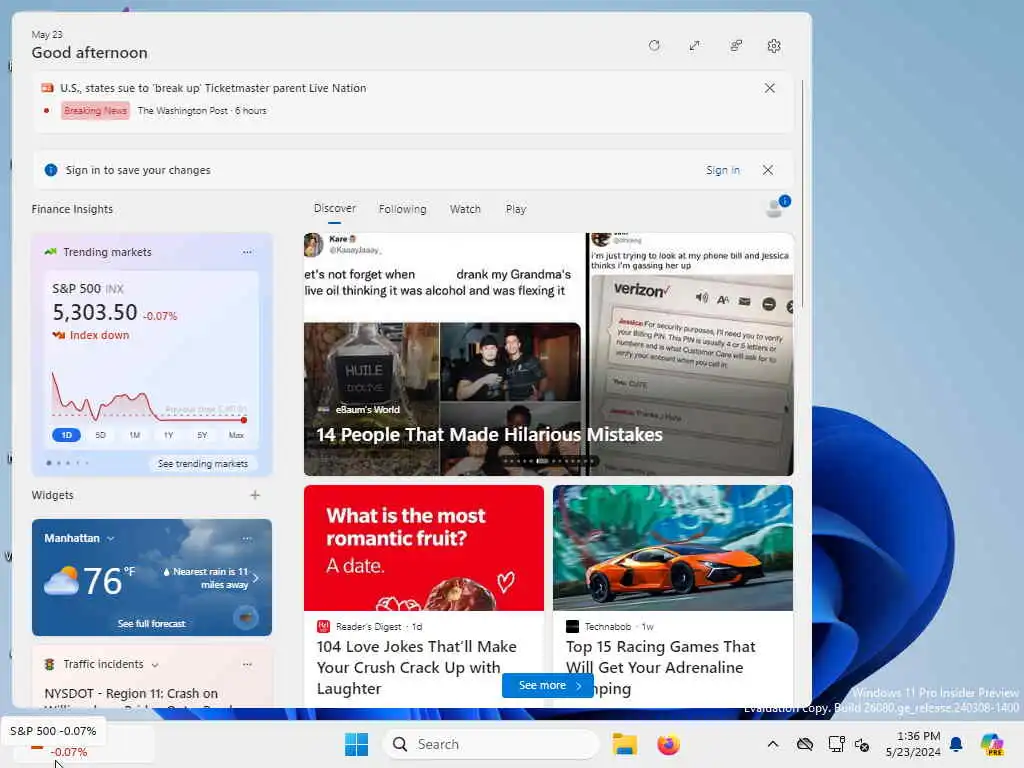Expand widgets board to full view

coord(694,46)
